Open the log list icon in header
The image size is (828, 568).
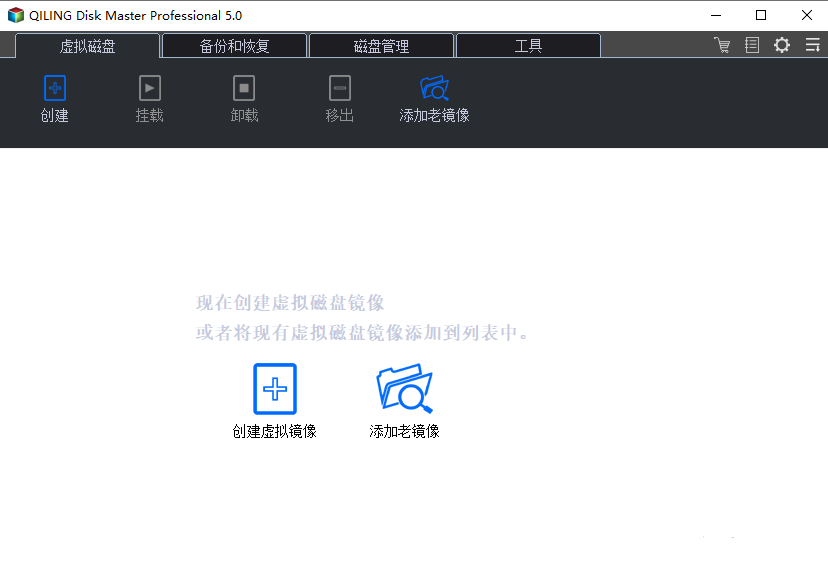pyautogui.click(x=752, y=45)
